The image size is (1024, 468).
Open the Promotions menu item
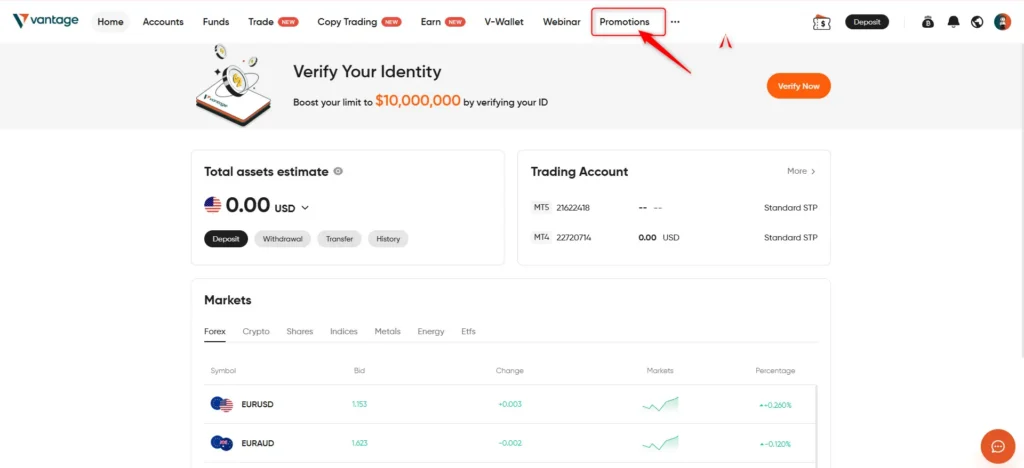(x=624, y=22)
